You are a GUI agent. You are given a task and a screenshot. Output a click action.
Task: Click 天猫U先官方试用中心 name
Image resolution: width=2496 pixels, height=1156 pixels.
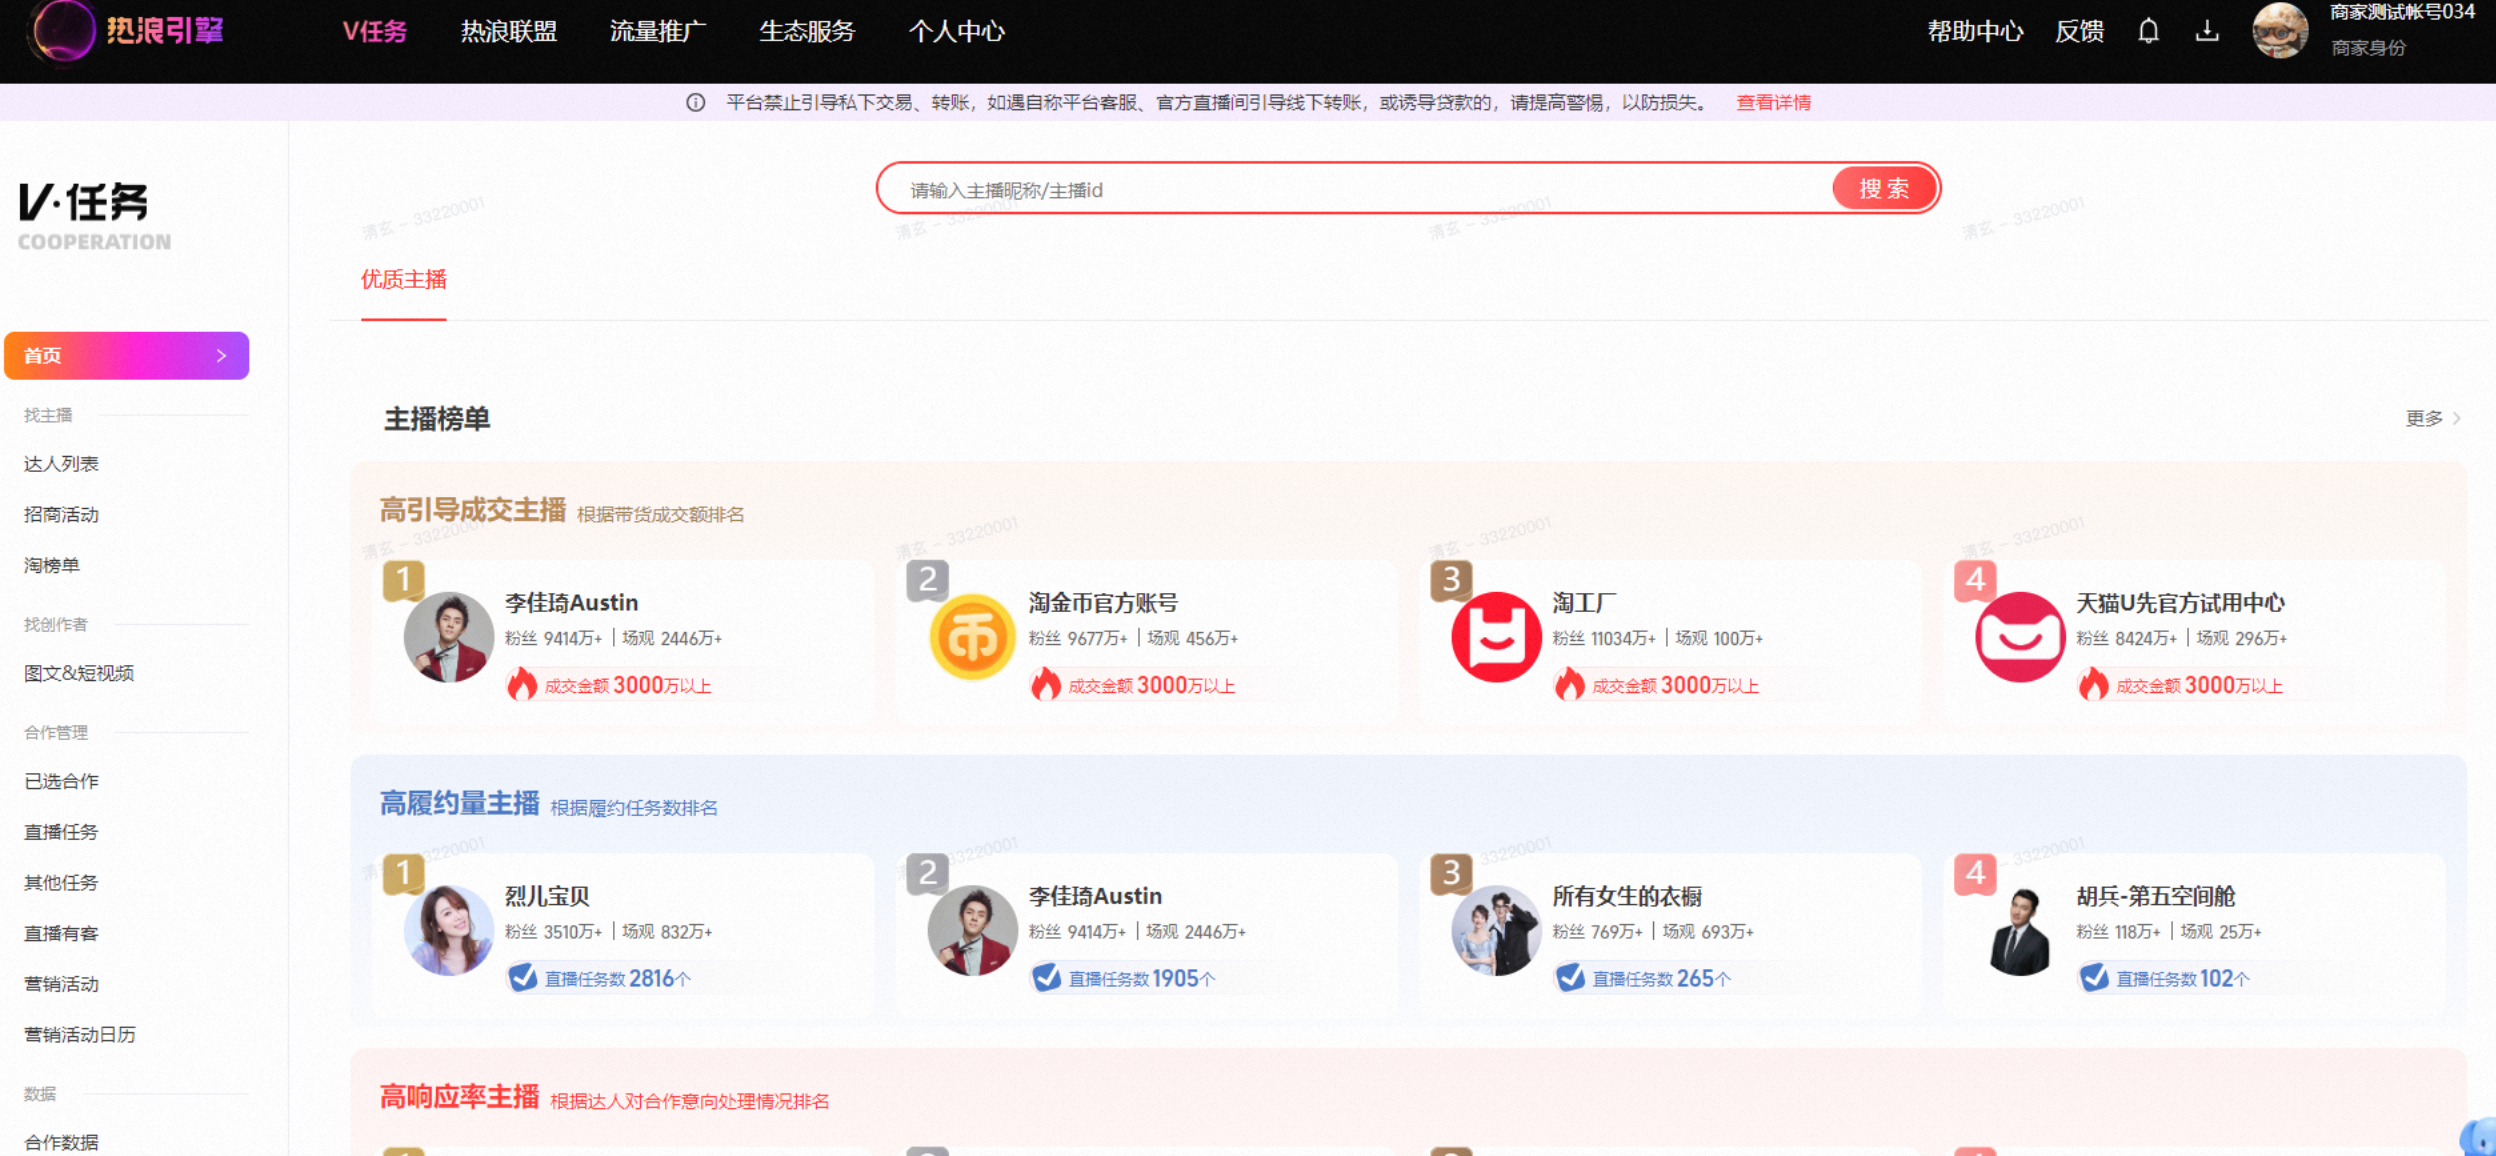pos(2180,603)
